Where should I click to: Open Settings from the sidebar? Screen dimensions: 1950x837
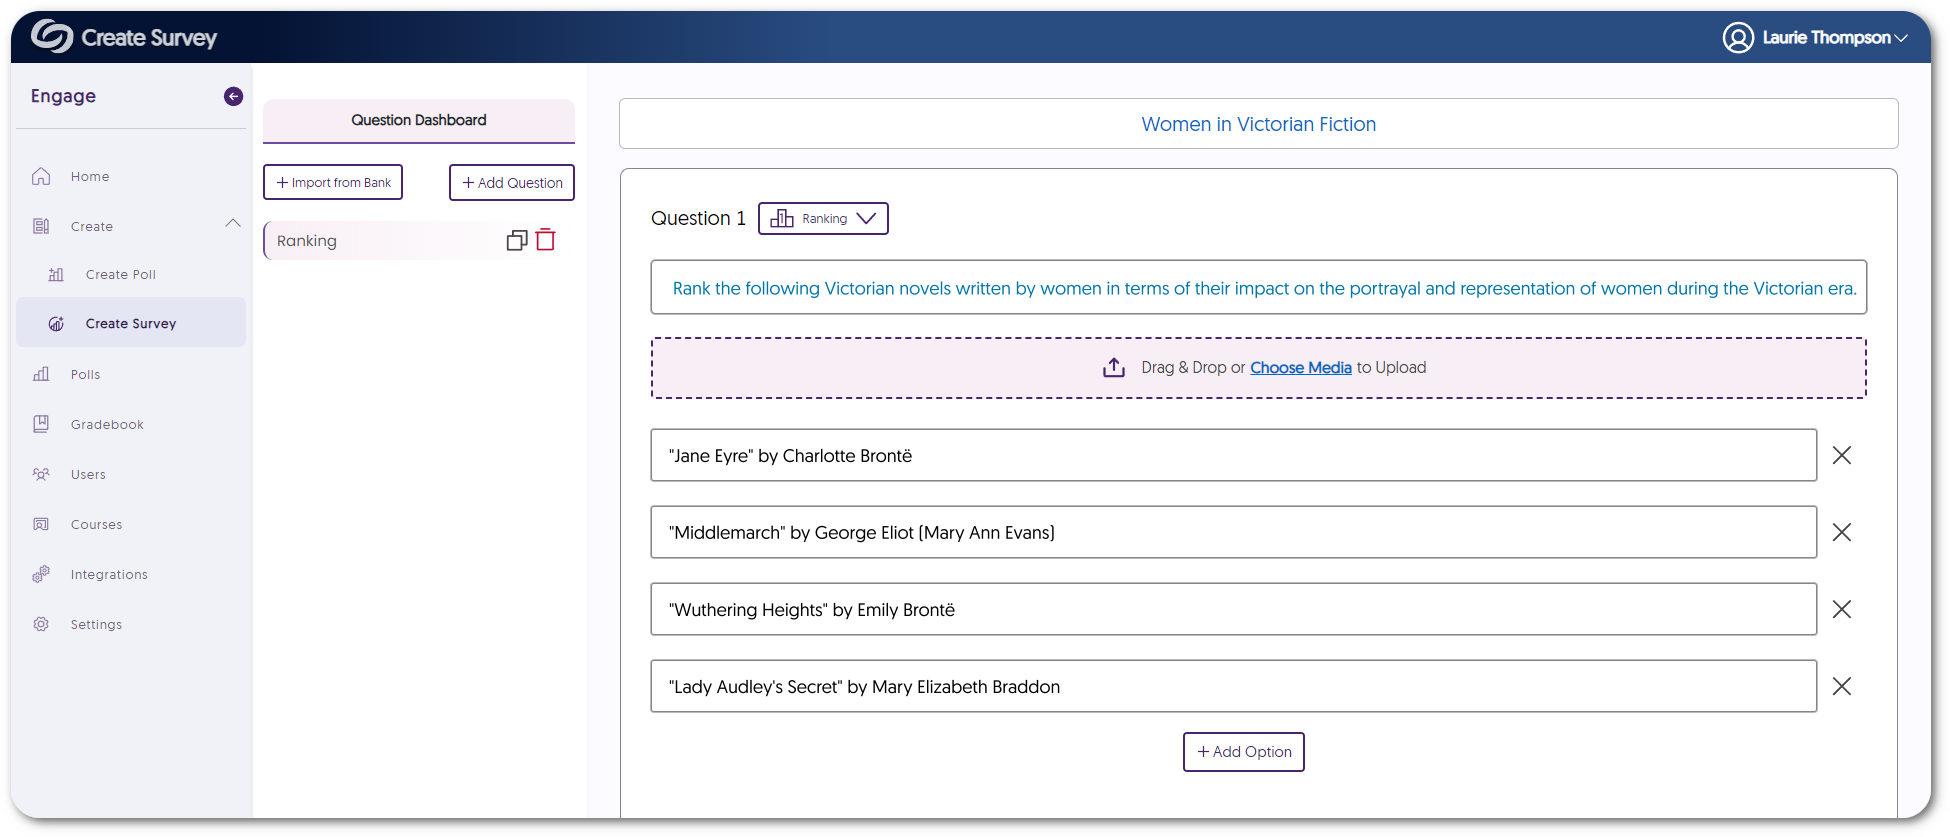pyautogui.click(x=96, y=624)
